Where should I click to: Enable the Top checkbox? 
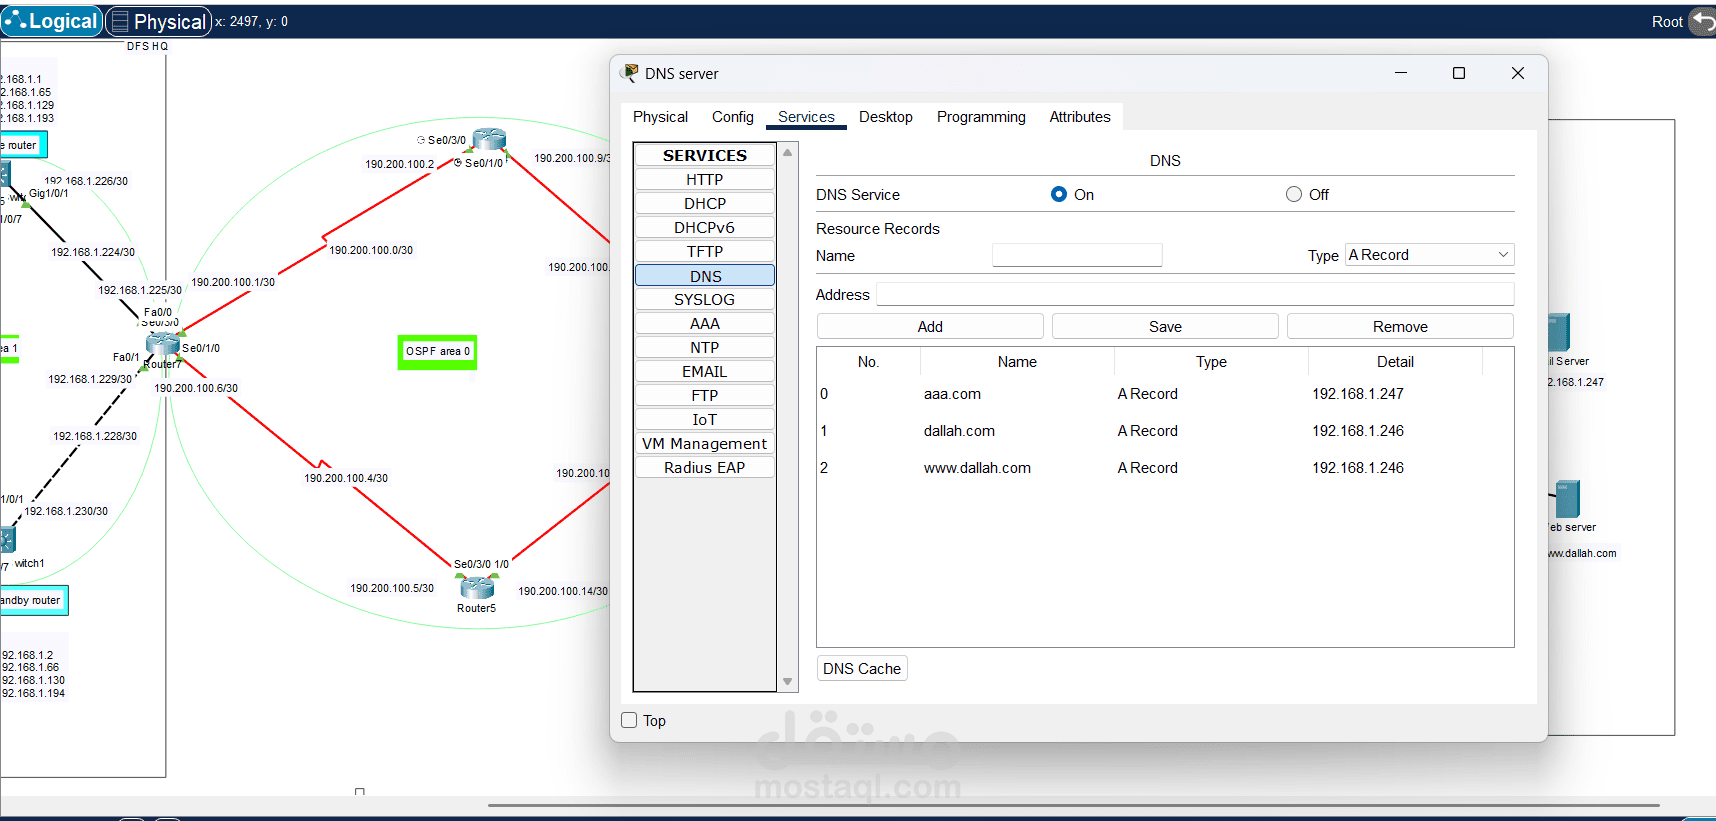629,720
